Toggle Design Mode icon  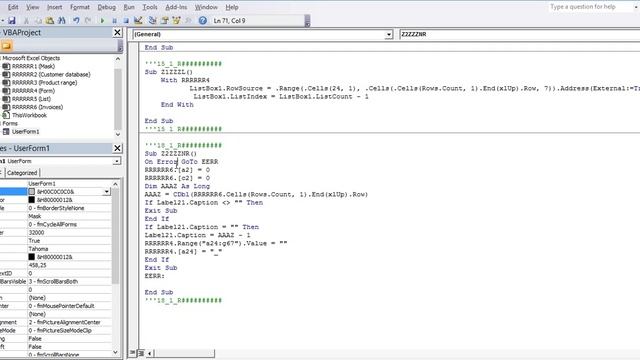138,20
